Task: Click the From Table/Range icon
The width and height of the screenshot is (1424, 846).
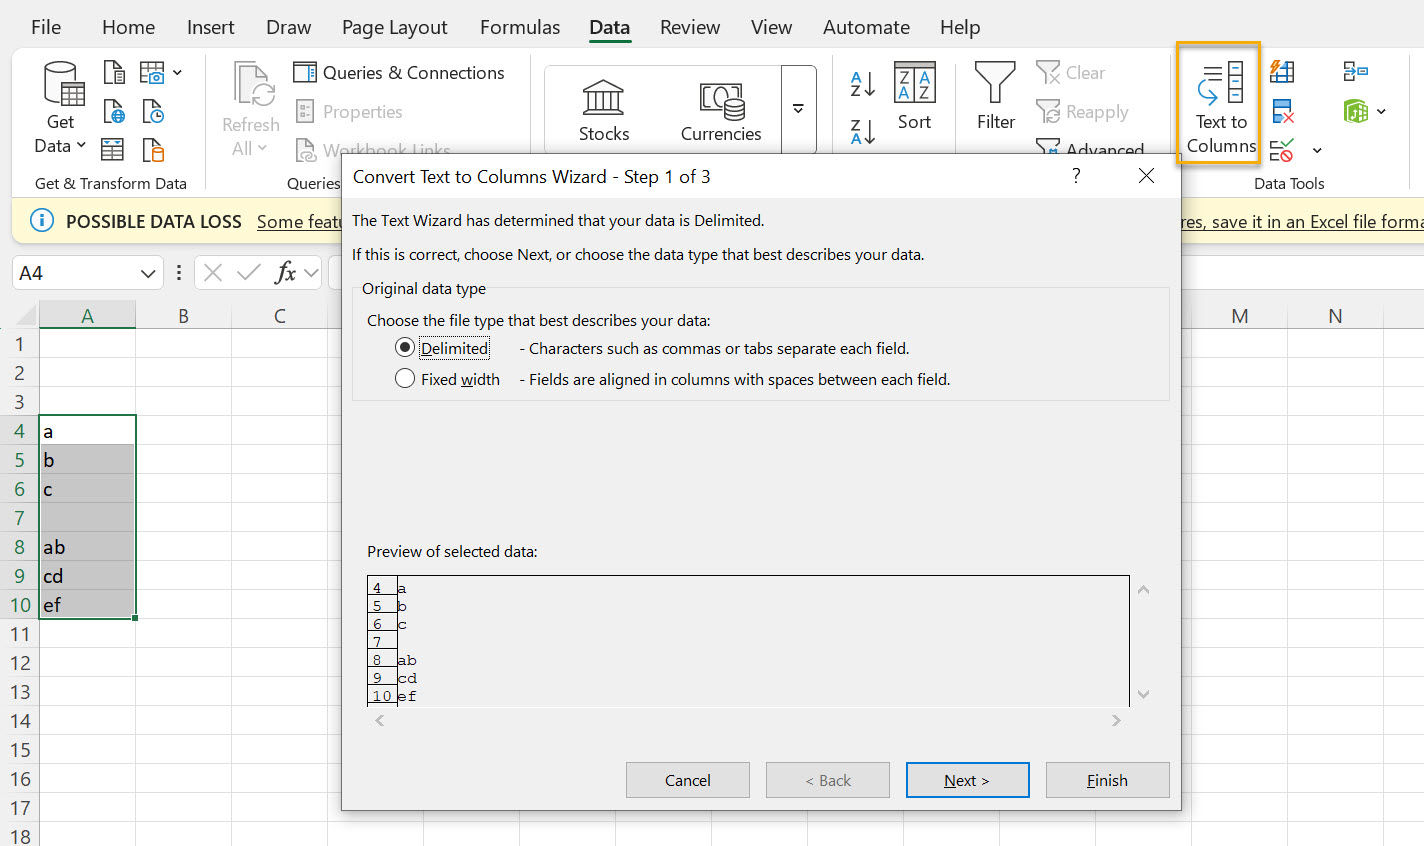Action: point(113,150)
